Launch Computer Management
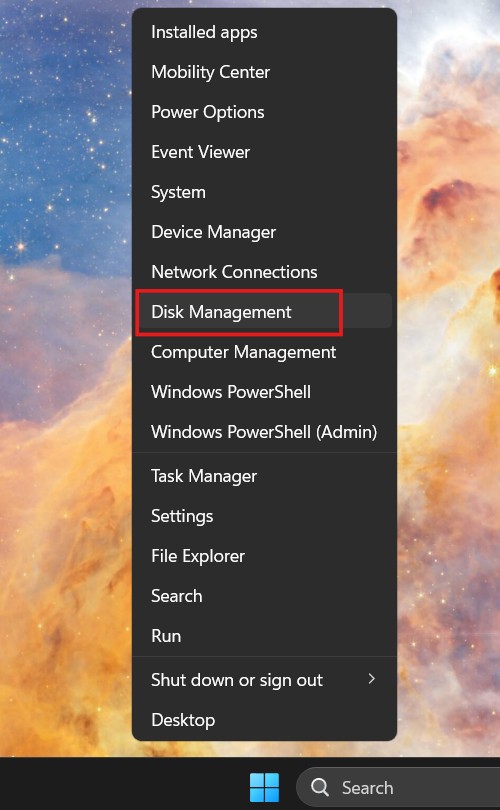500x810 pixels. coord(264,352)
